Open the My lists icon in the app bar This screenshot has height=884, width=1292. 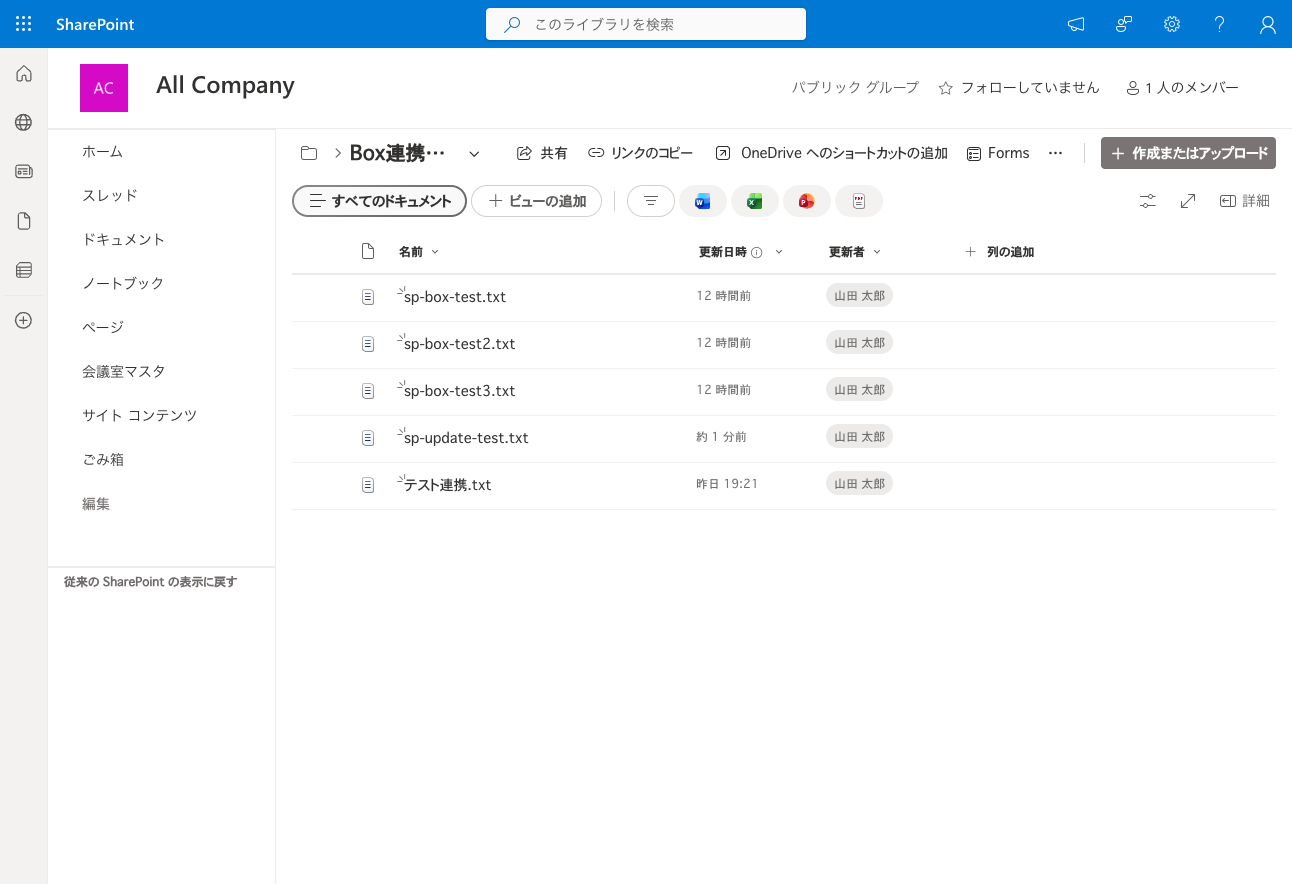(24, 270)
